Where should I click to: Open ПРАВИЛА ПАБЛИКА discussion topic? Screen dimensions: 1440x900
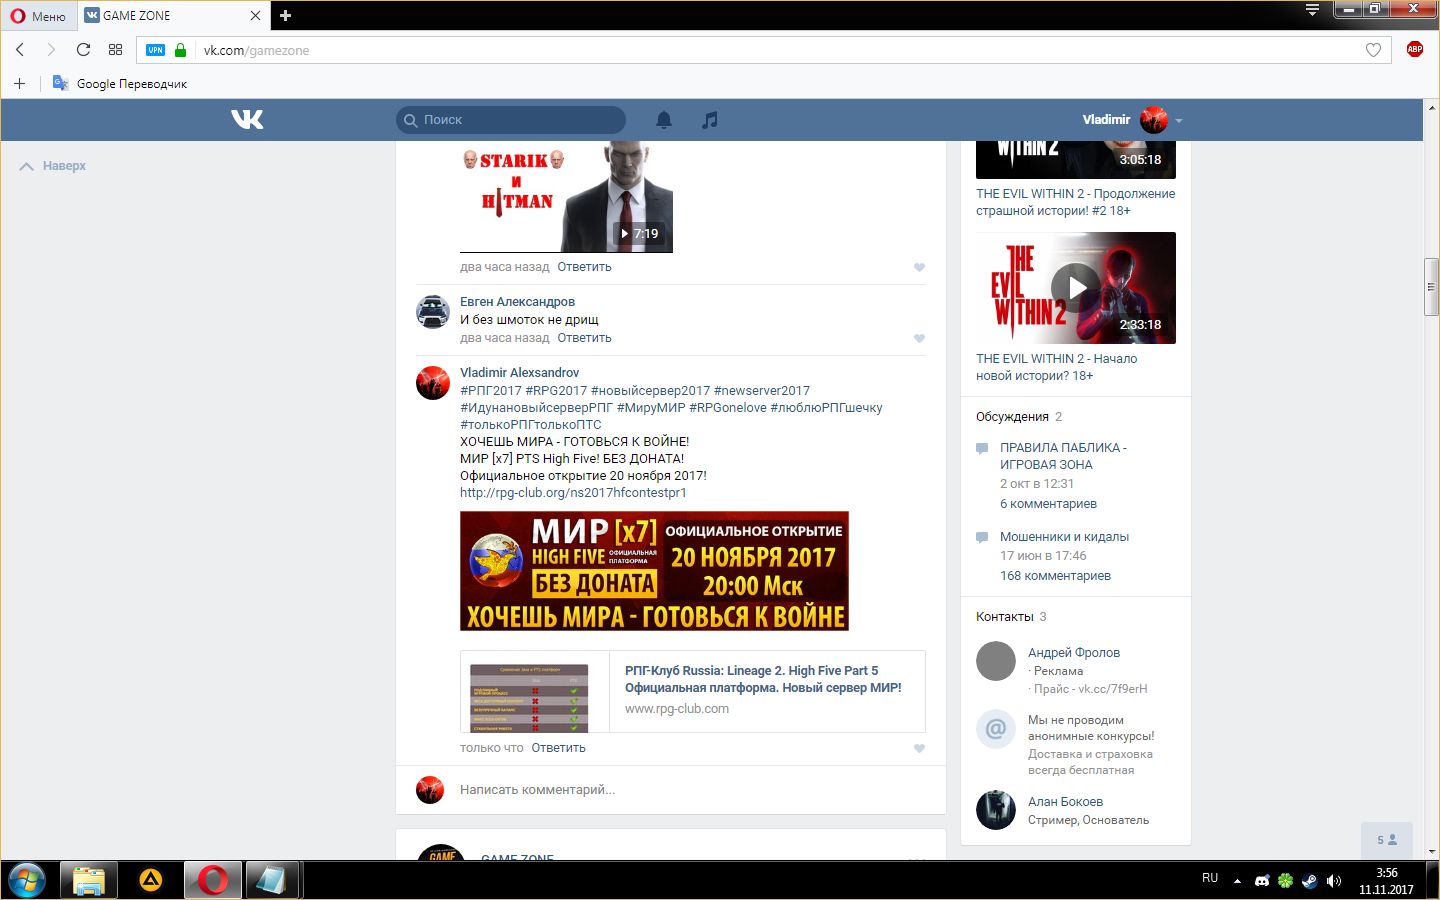[1063, 456]
